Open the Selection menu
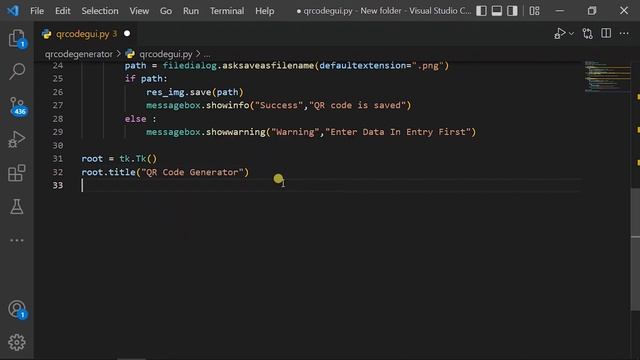 (100, 11)
